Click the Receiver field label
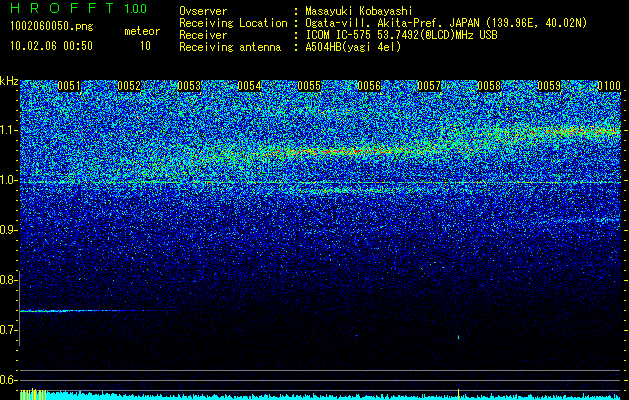629x400 pixels. click(203, 35)
